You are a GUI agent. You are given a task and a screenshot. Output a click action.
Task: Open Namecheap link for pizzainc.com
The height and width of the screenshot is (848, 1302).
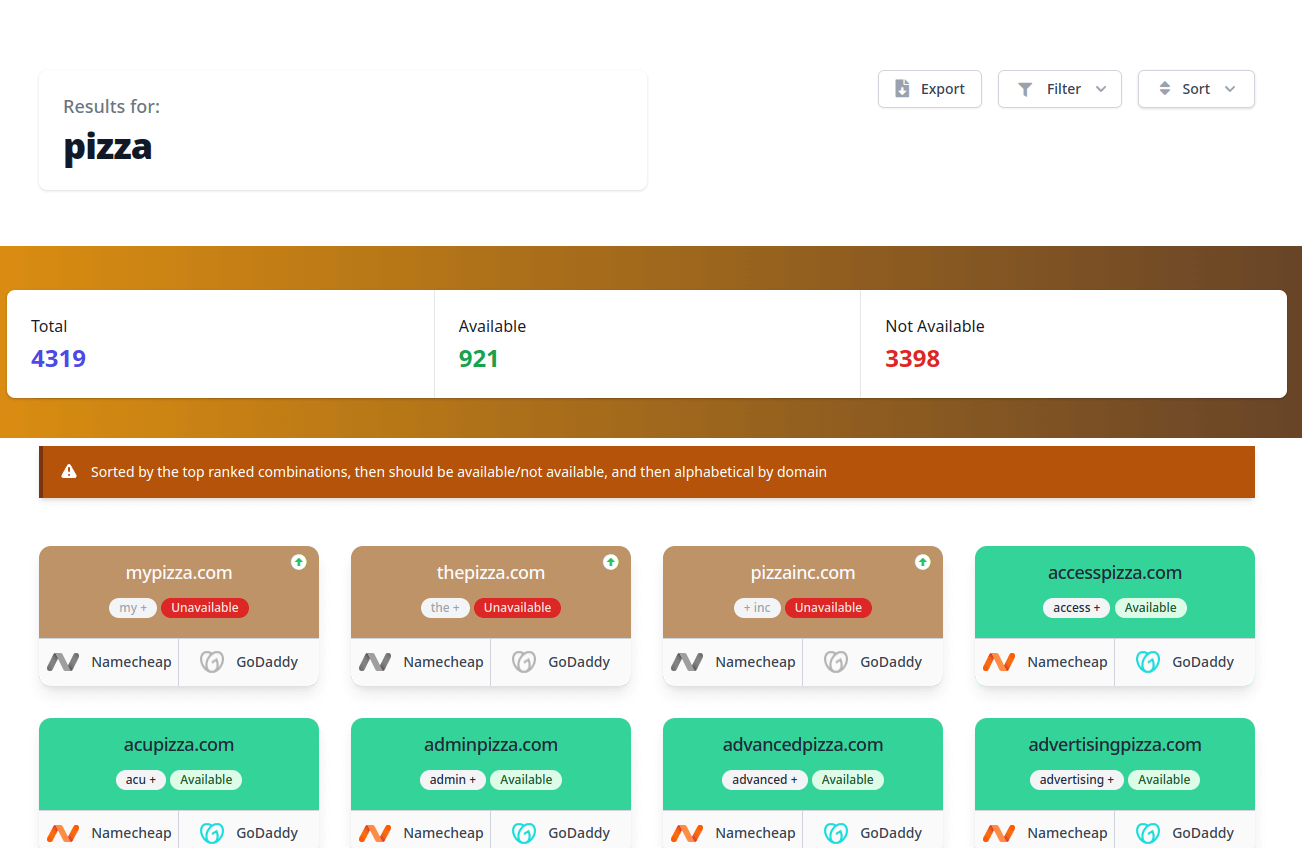pyautogui.click(x=733, y=662)
